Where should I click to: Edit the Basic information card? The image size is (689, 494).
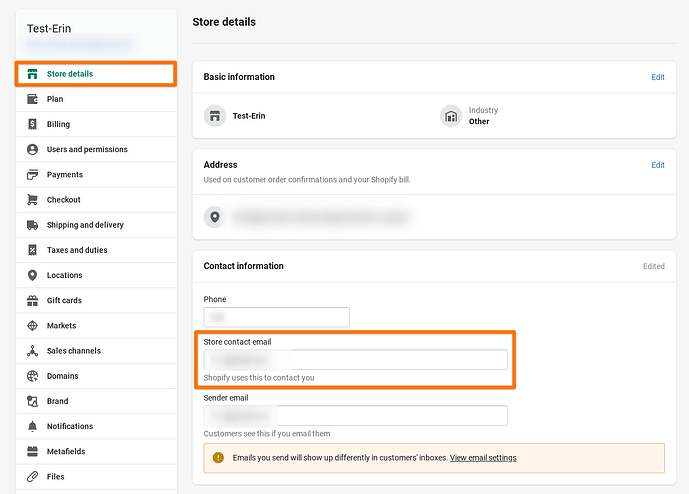[657, 77]
